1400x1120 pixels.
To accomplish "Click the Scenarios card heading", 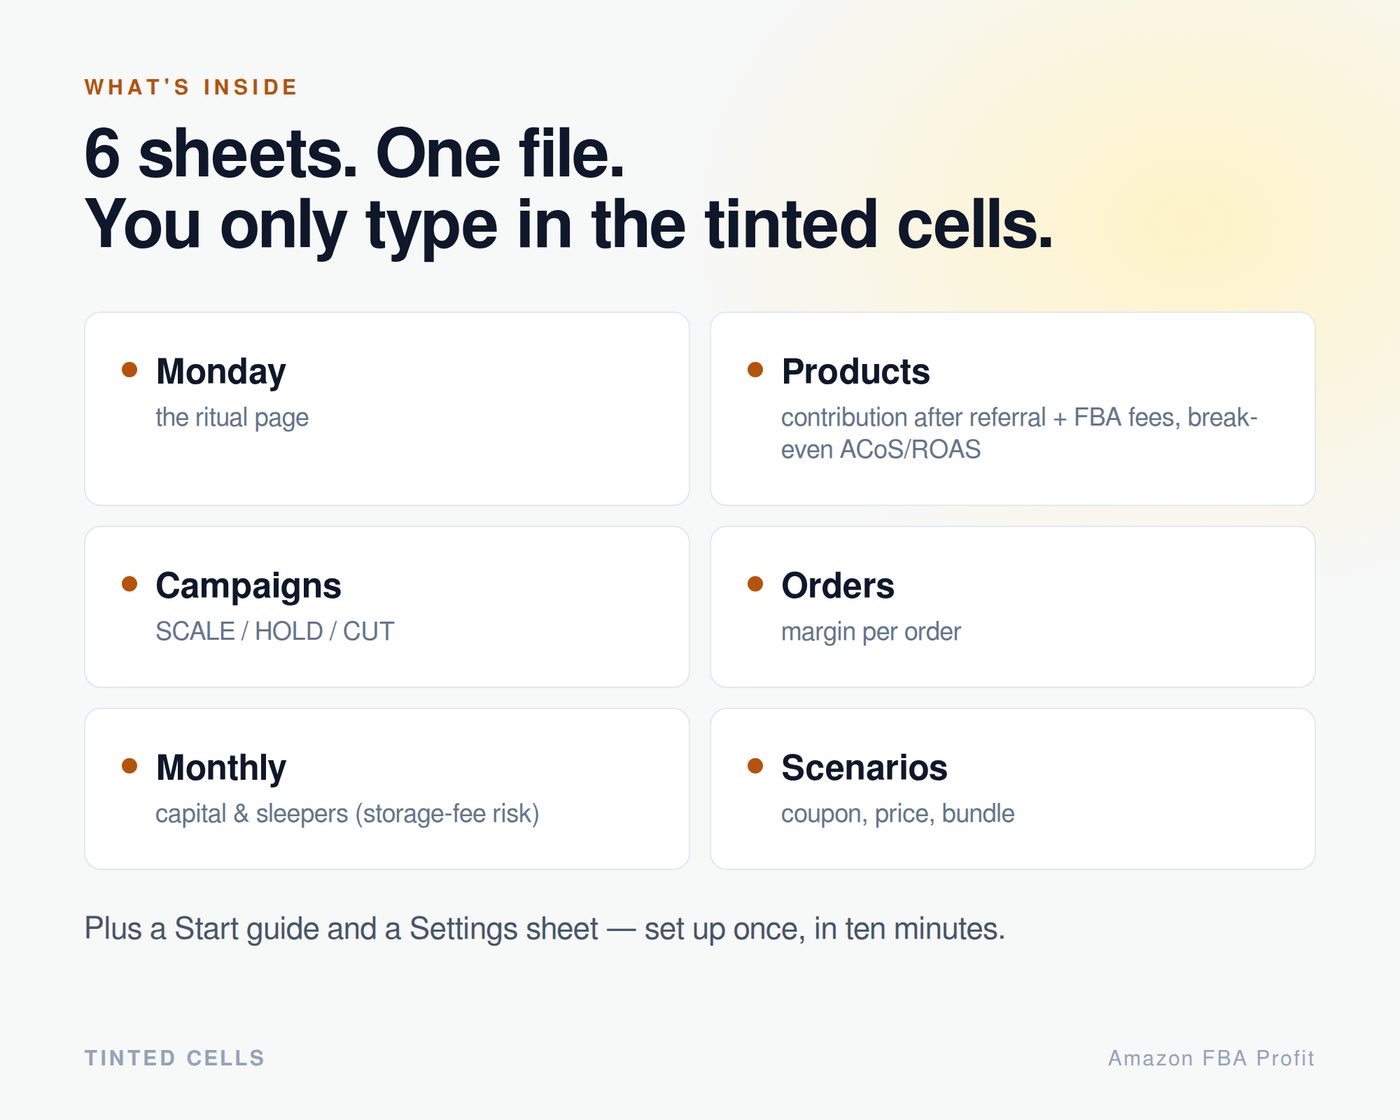I will point(864,768).
